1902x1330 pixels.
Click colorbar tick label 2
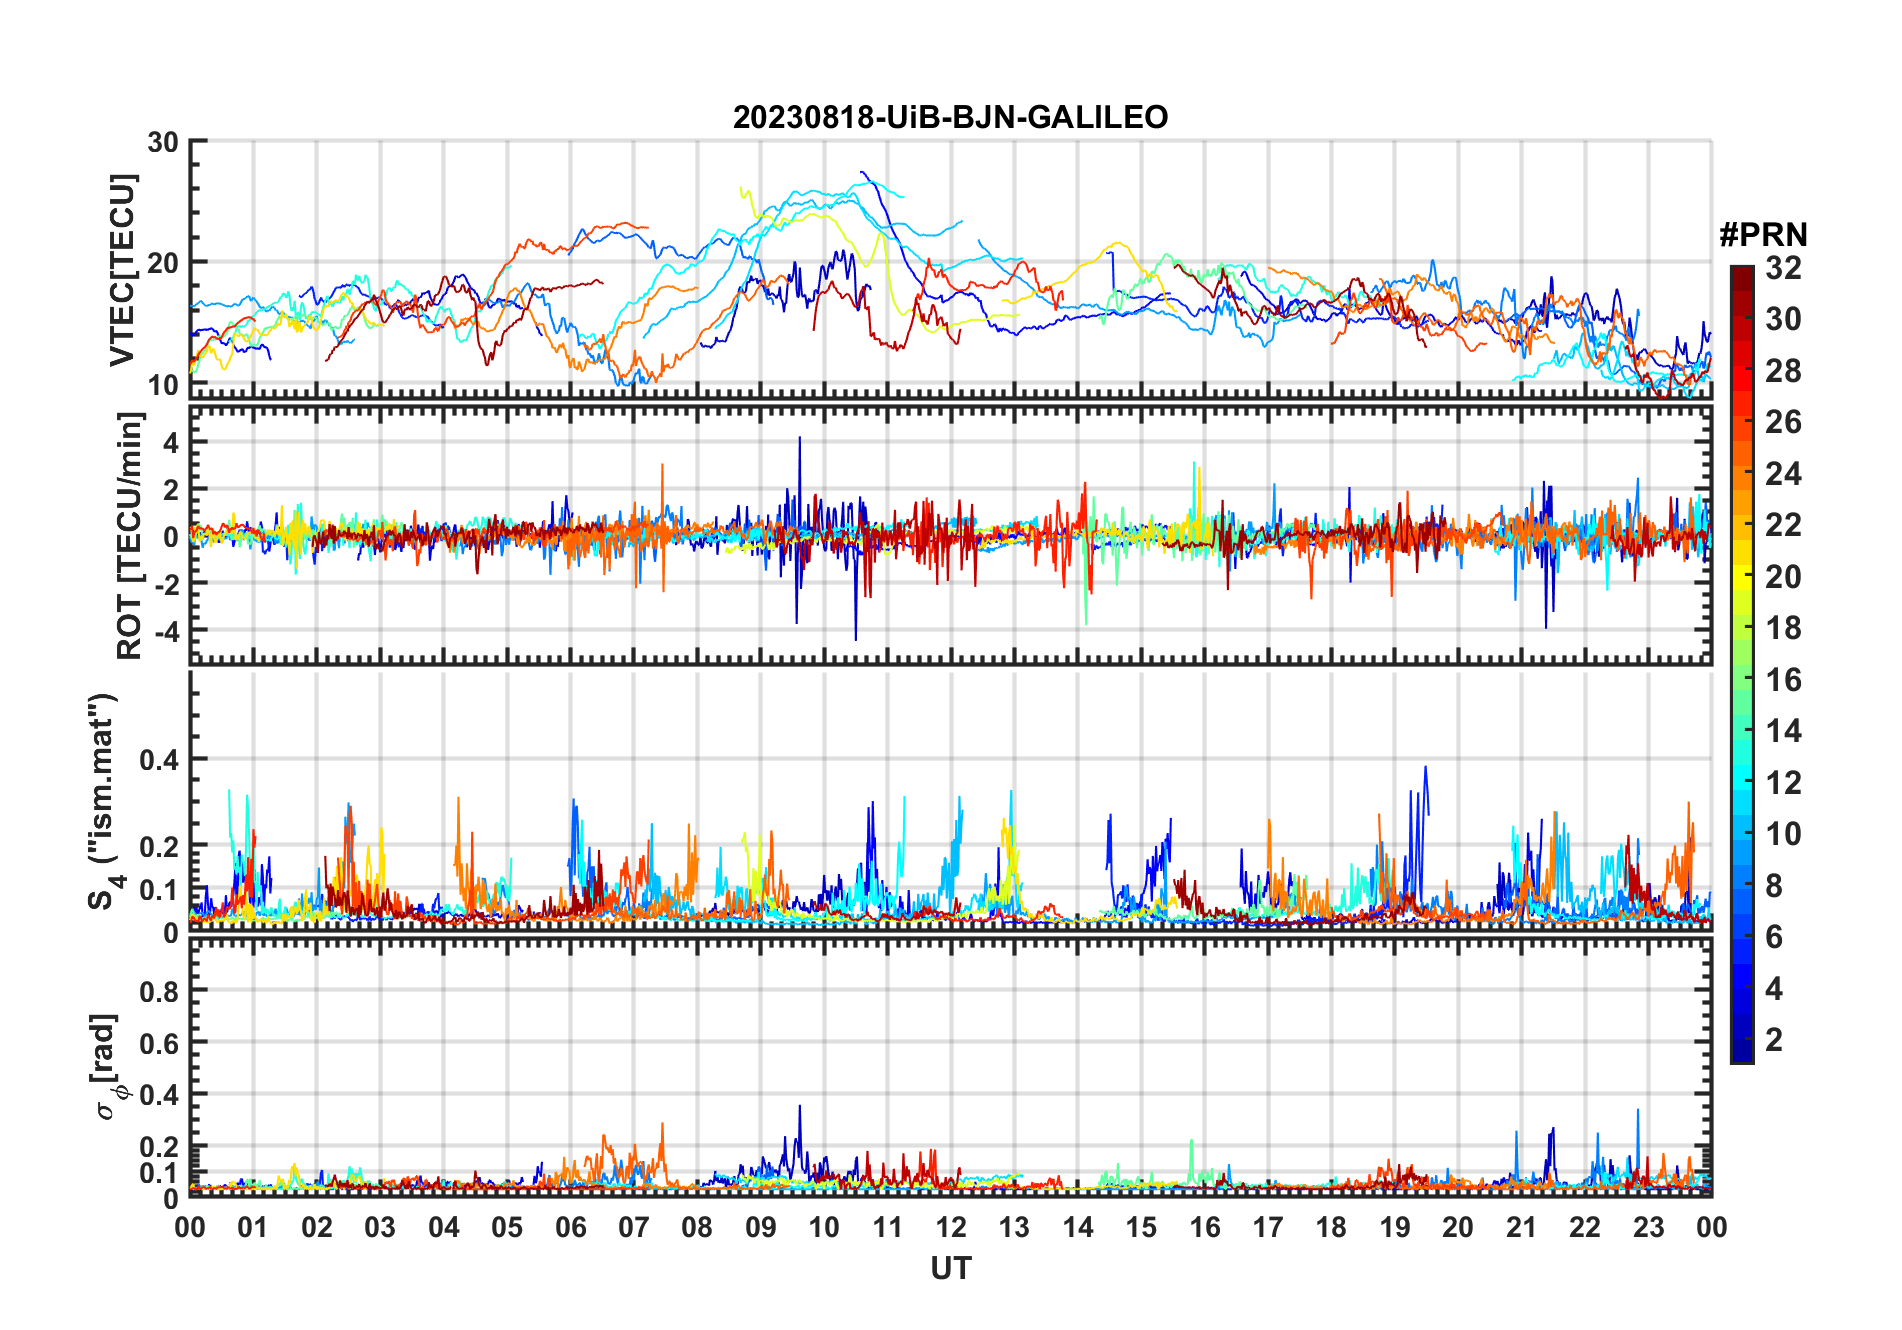coord(1774,1040)
